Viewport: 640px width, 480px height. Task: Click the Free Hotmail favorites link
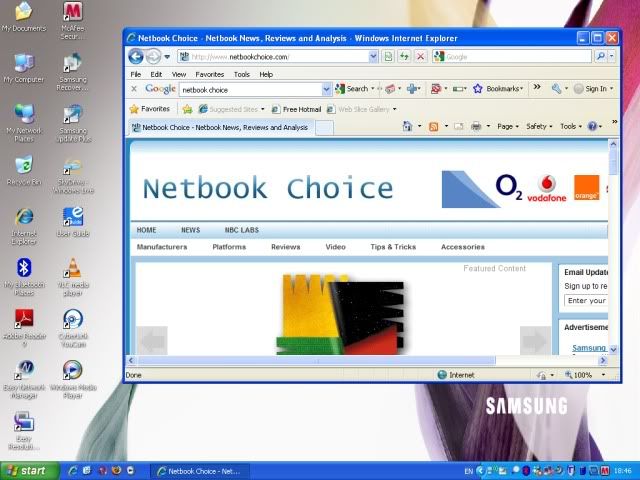click(x=301, y=109)
